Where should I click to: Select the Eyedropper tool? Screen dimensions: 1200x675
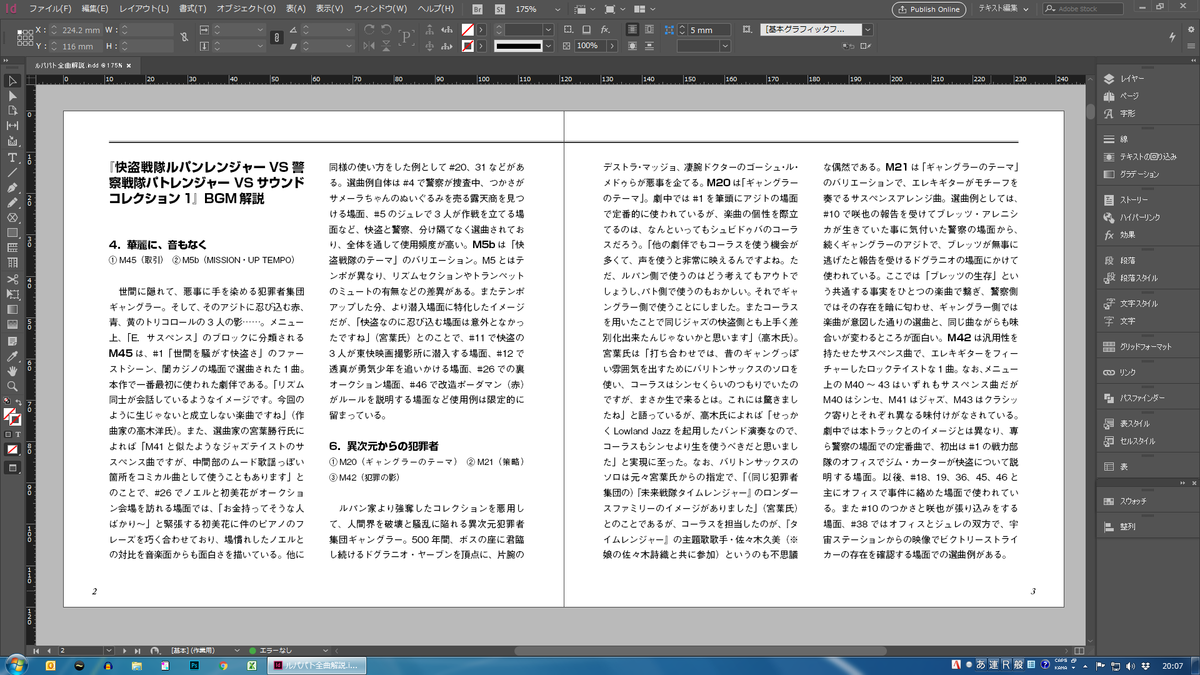(13, 355)
